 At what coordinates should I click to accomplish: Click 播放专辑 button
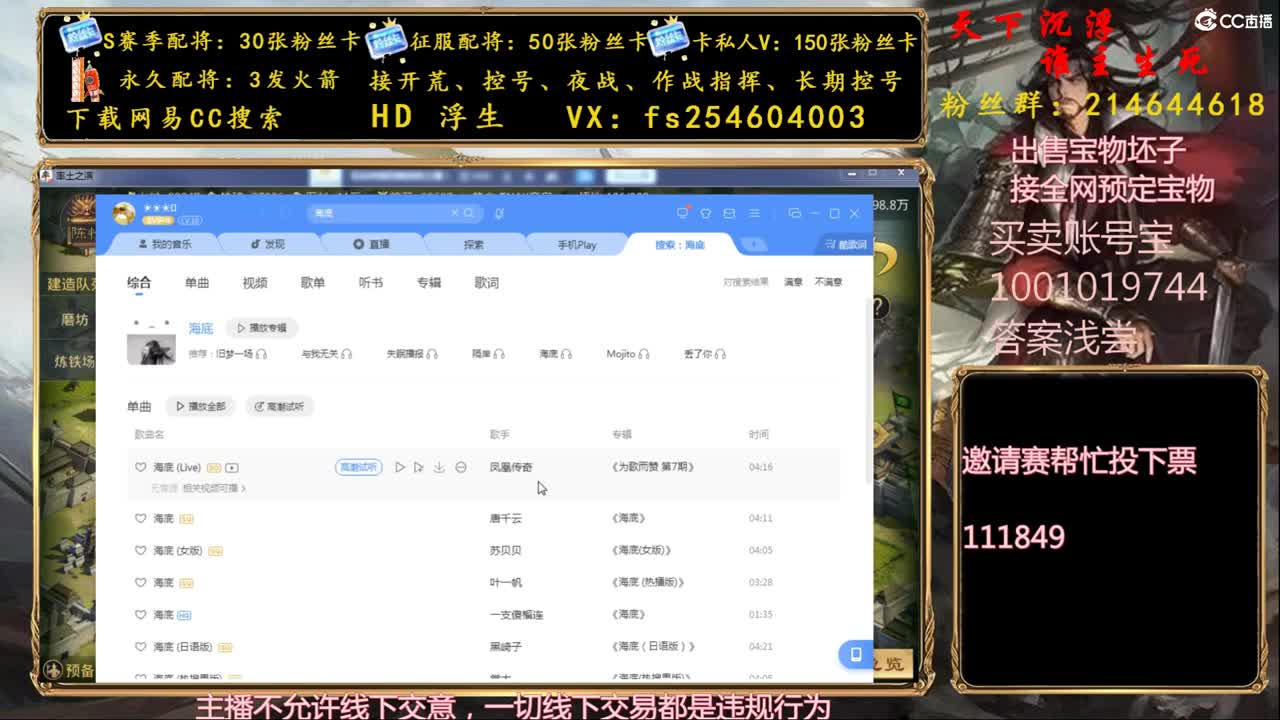click(262, 328)
